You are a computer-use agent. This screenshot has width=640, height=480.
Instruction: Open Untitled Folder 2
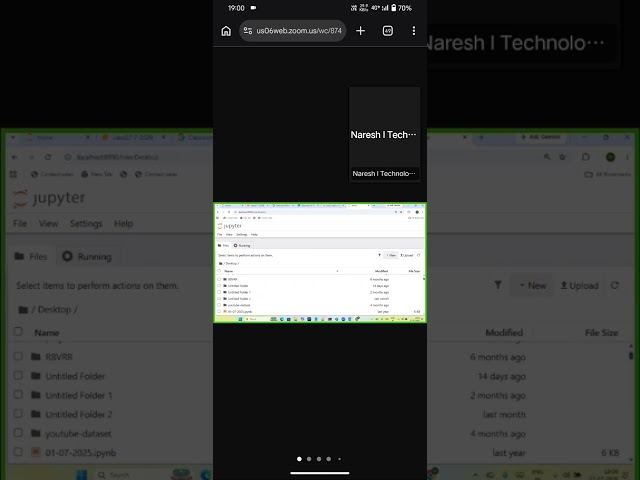[78, 414]
